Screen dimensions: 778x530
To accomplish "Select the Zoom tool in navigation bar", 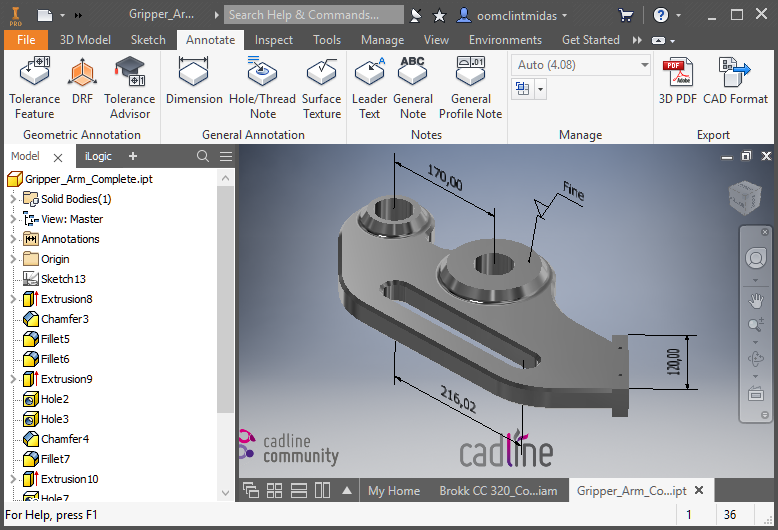I will (x=756, y=325).
